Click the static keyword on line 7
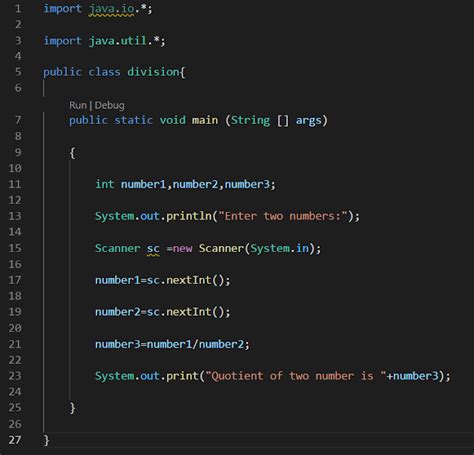The width and height of the screenshot is (474, 455). (134, 120)
